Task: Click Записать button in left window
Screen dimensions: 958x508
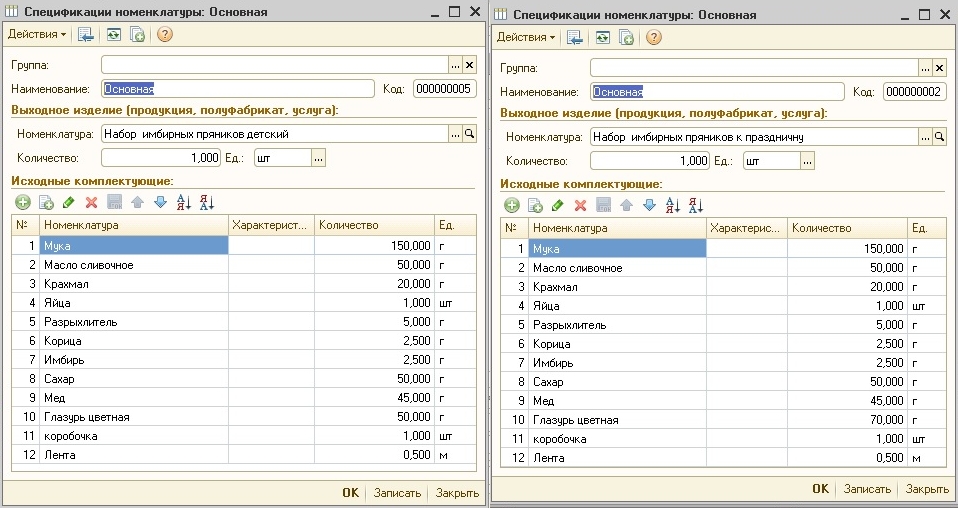Action: pos(397,493)
